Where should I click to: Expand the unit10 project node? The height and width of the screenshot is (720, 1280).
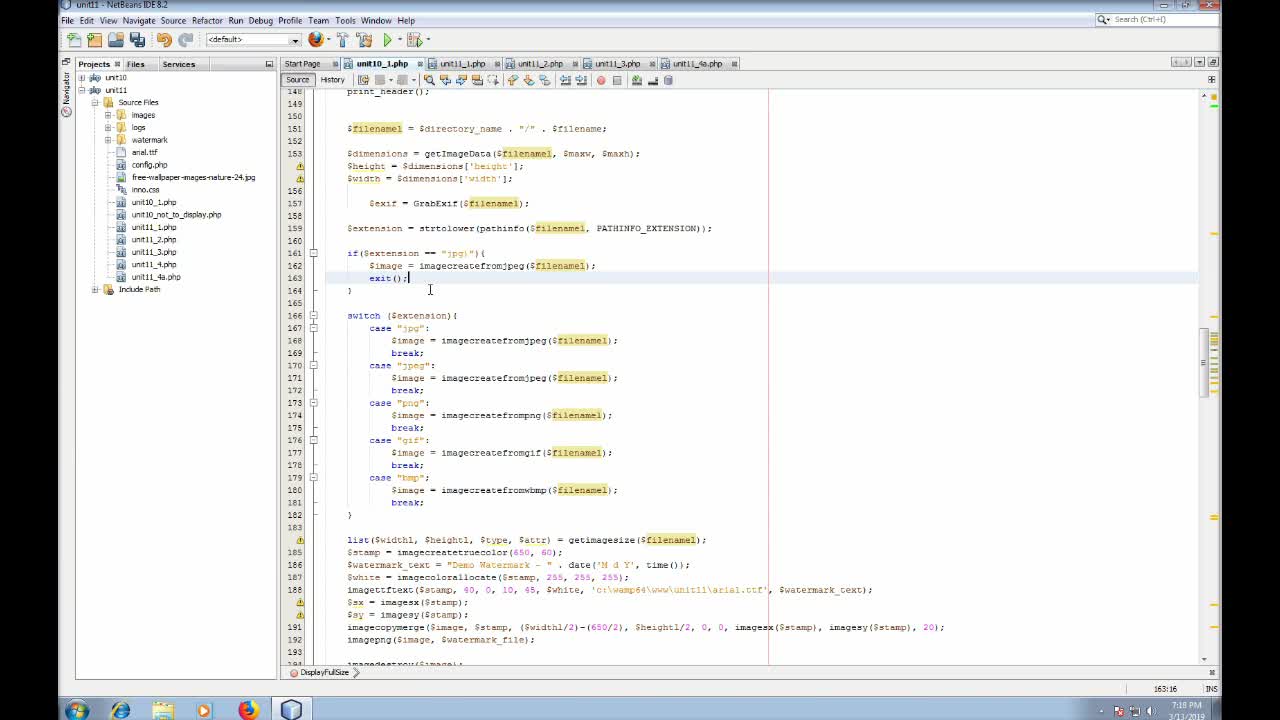pyautogui.click(x=83, y=77)
